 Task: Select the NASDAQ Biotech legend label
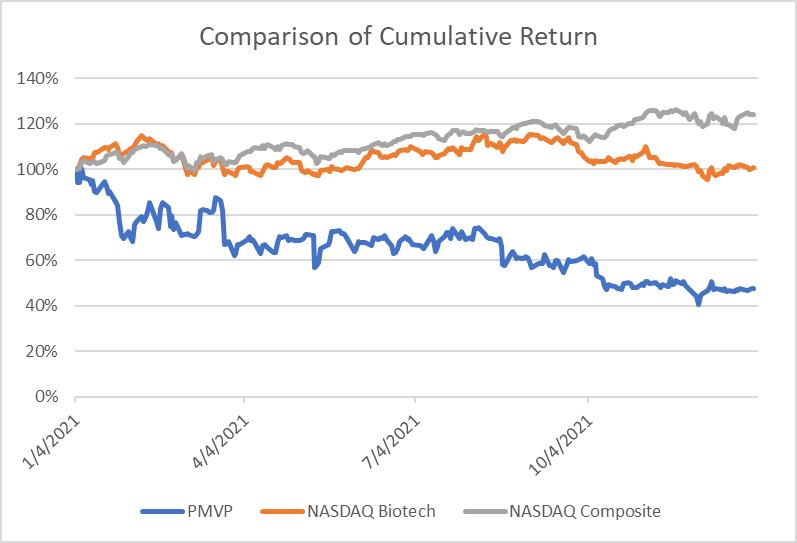[x=372, y=511]
